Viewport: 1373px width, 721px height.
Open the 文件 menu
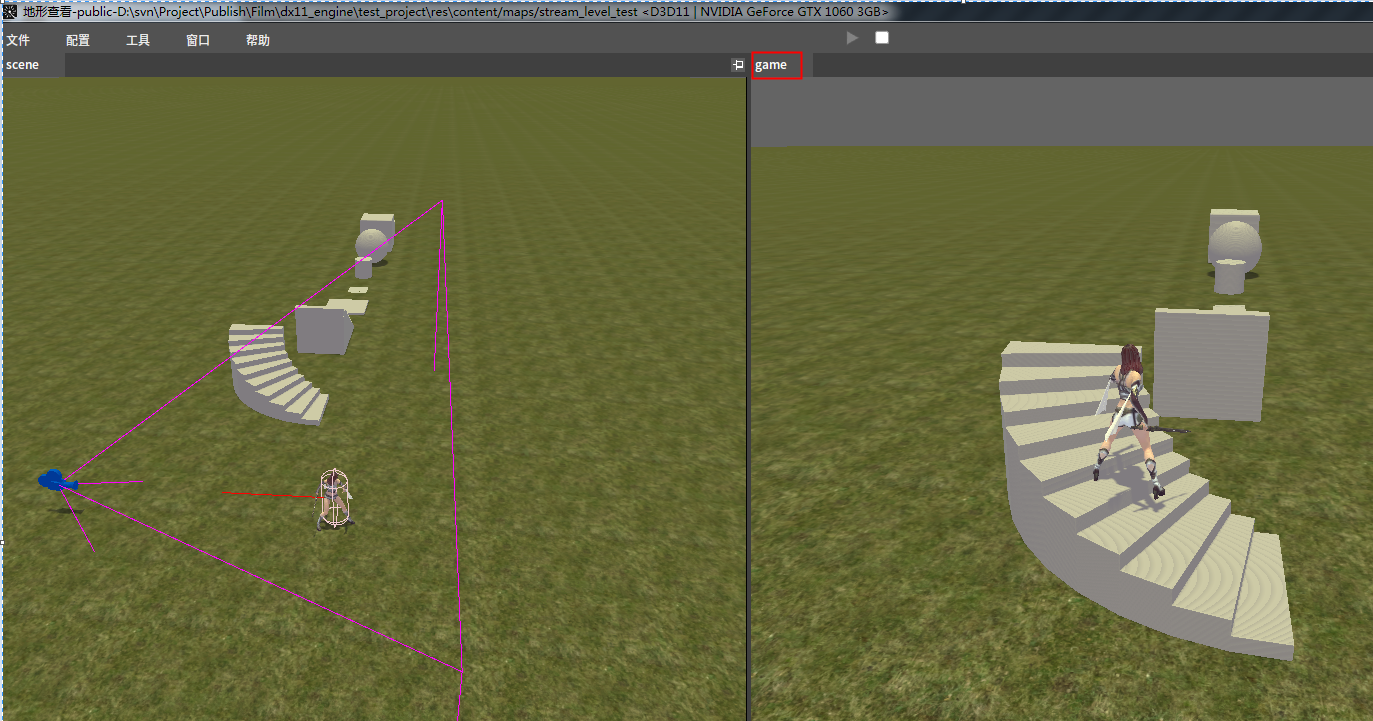(x=18, y=41)
